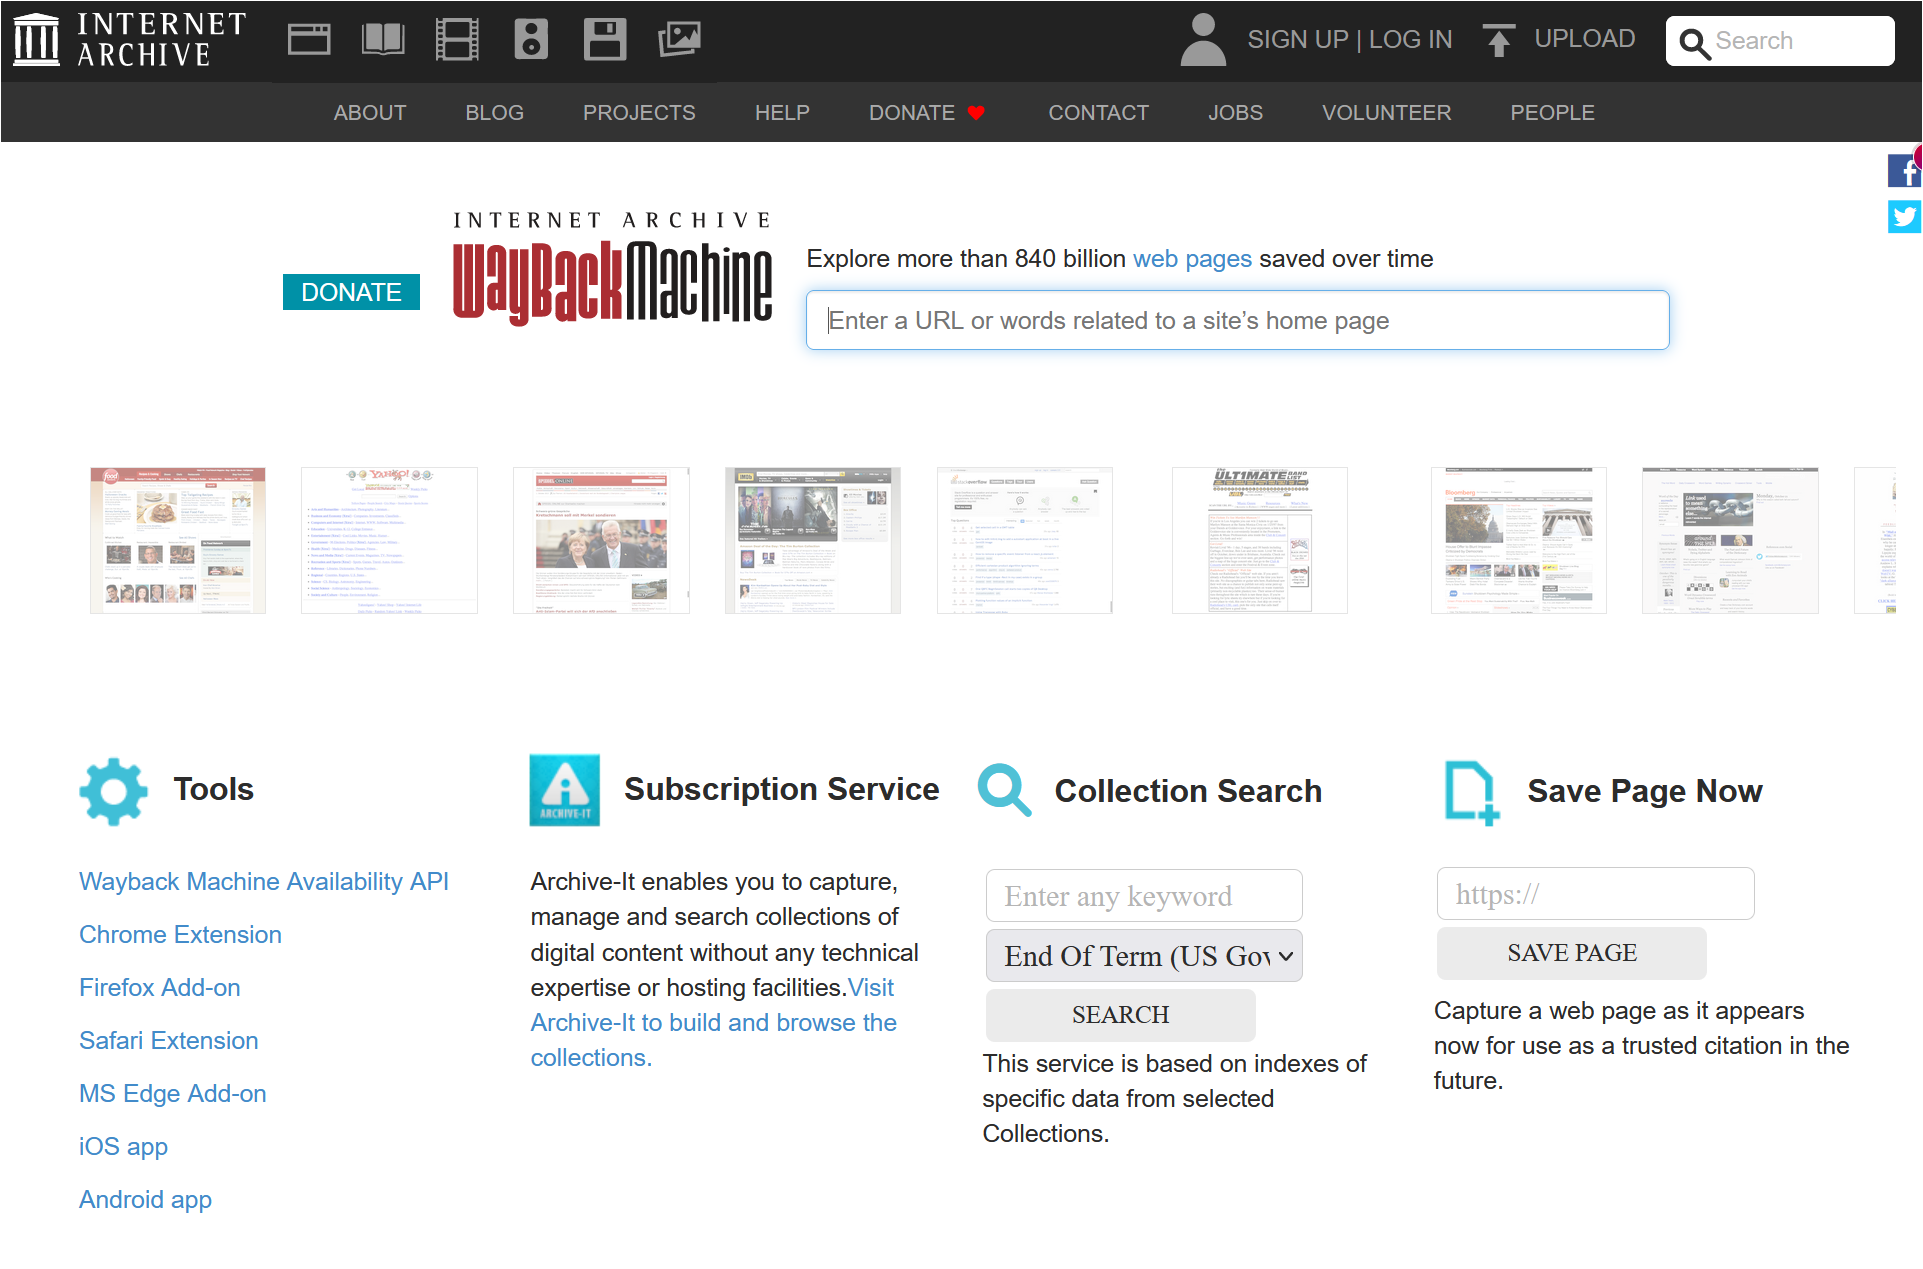
Task: Open the Web archive section
Action: tap(309, 38)
